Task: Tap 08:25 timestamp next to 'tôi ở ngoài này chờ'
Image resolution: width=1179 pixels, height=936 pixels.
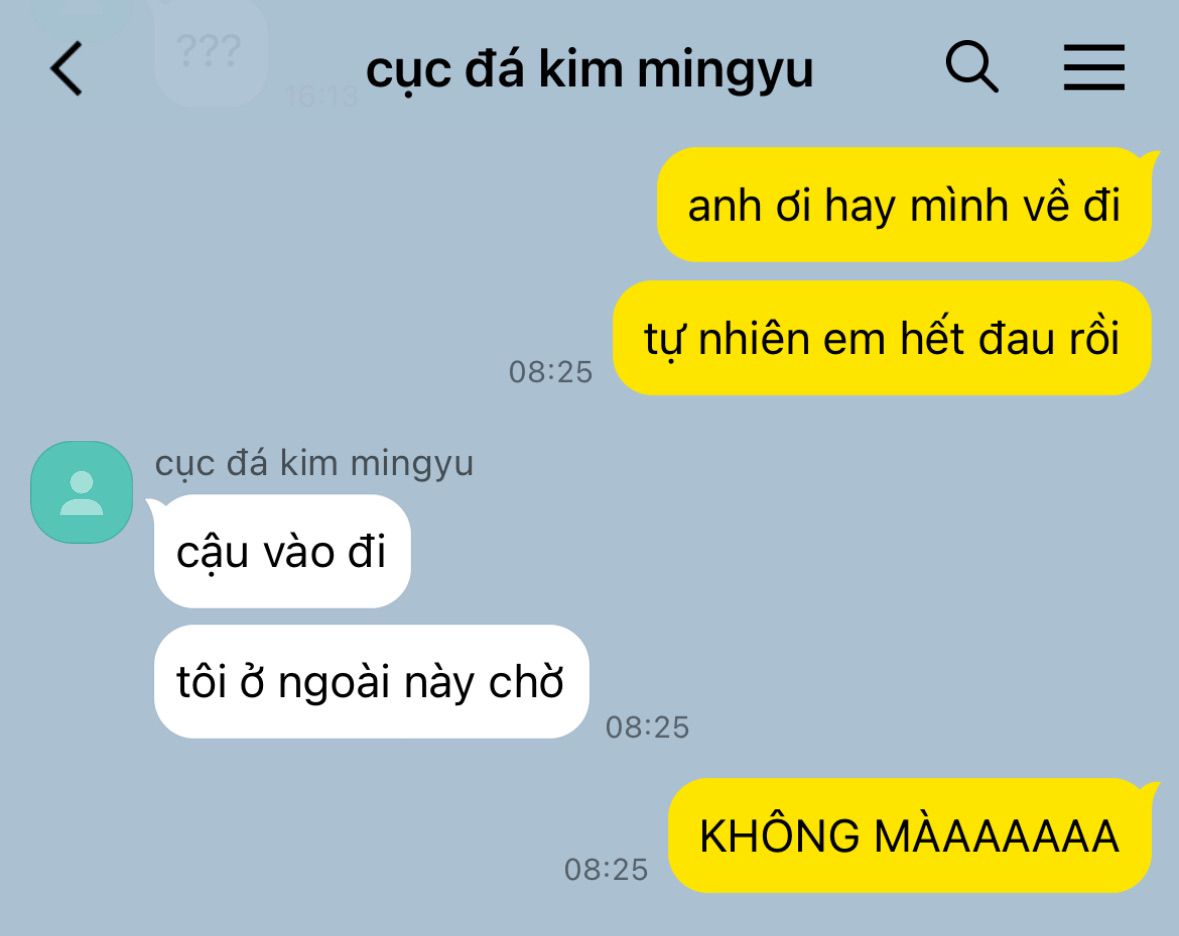Action: coord(647,727)
